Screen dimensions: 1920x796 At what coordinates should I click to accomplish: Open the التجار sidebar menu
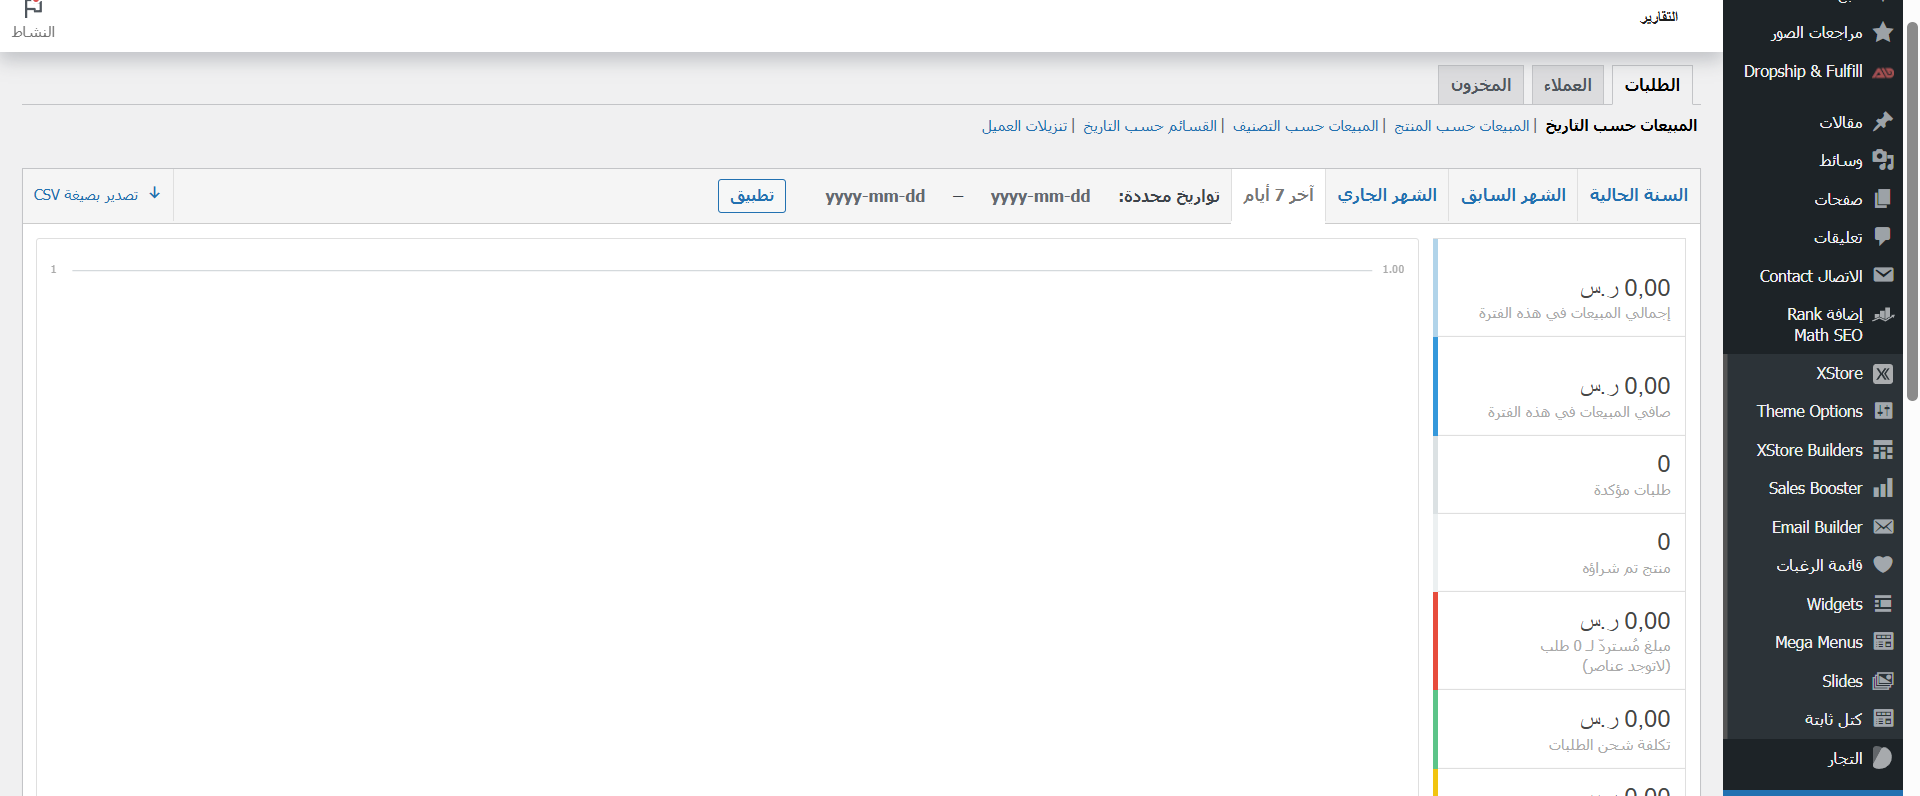pyautogui.click(x=1813, y=758)
